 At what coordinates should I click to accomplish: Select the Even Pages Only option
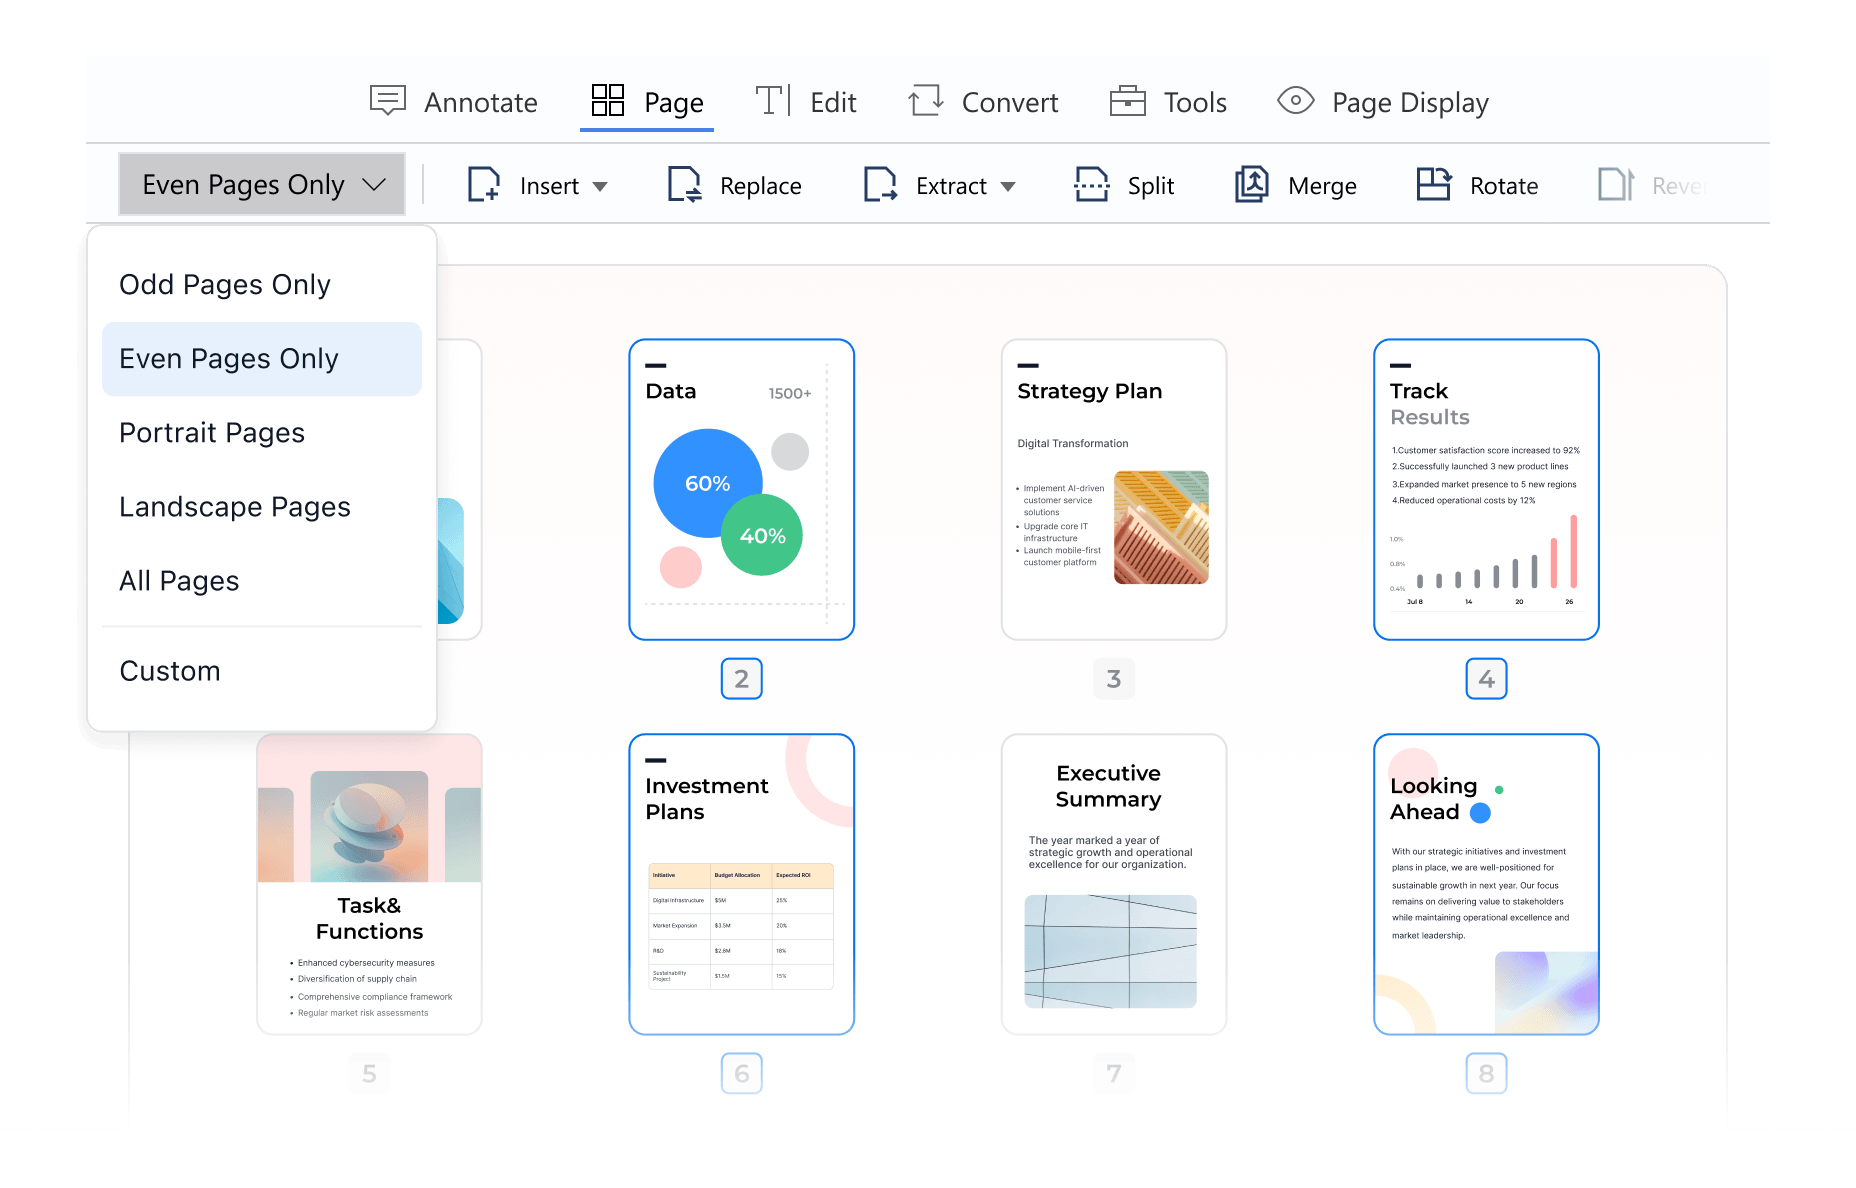click(x=228, y=358)
